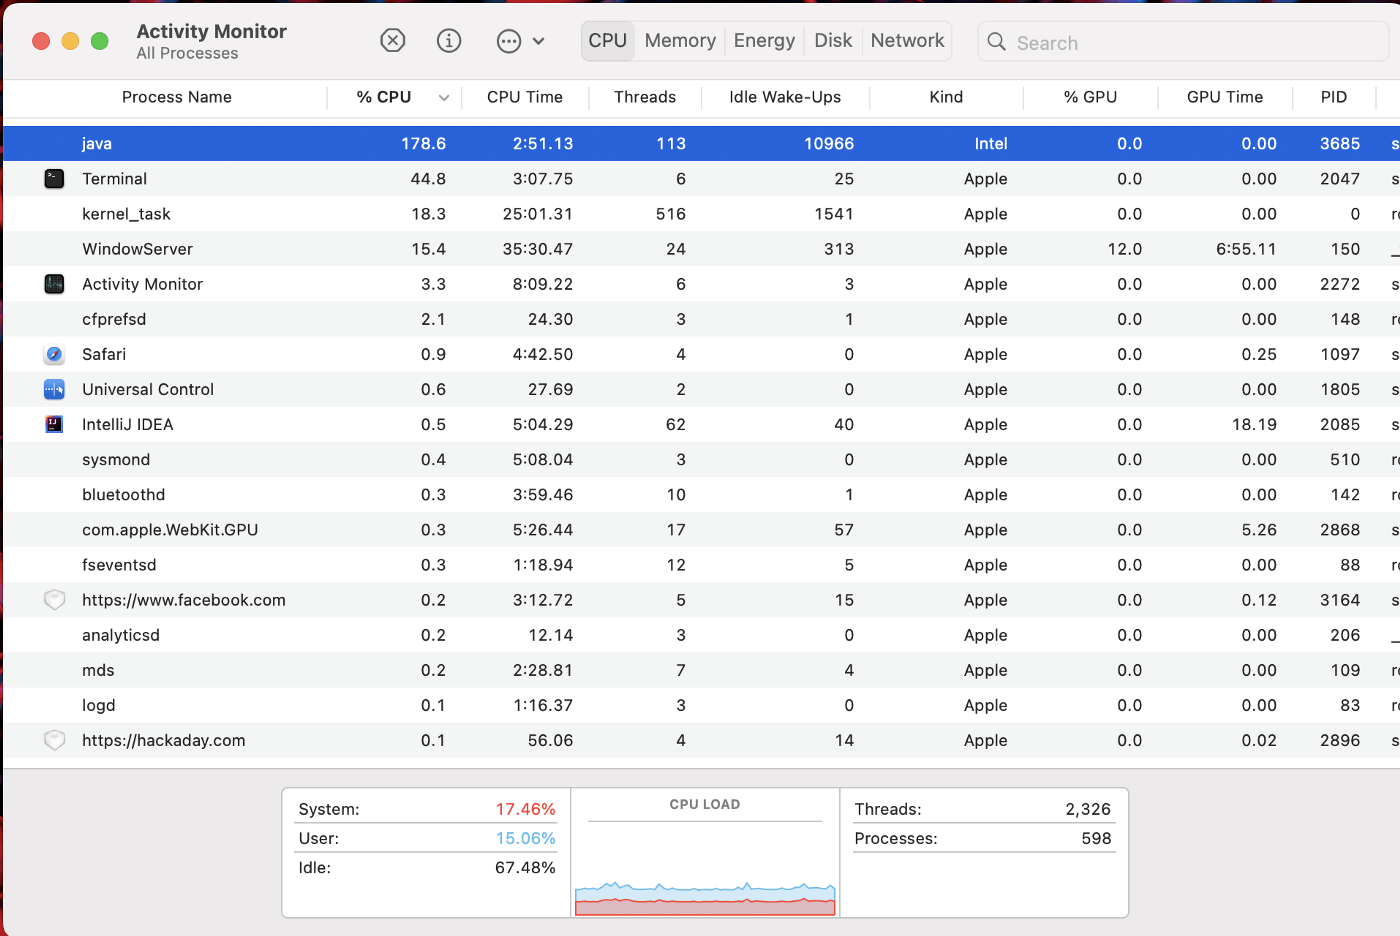Viewport: 1400px width, 936px height.
Task: Click the Activity Monitor row icon
Action: click(x=55, y=284)
